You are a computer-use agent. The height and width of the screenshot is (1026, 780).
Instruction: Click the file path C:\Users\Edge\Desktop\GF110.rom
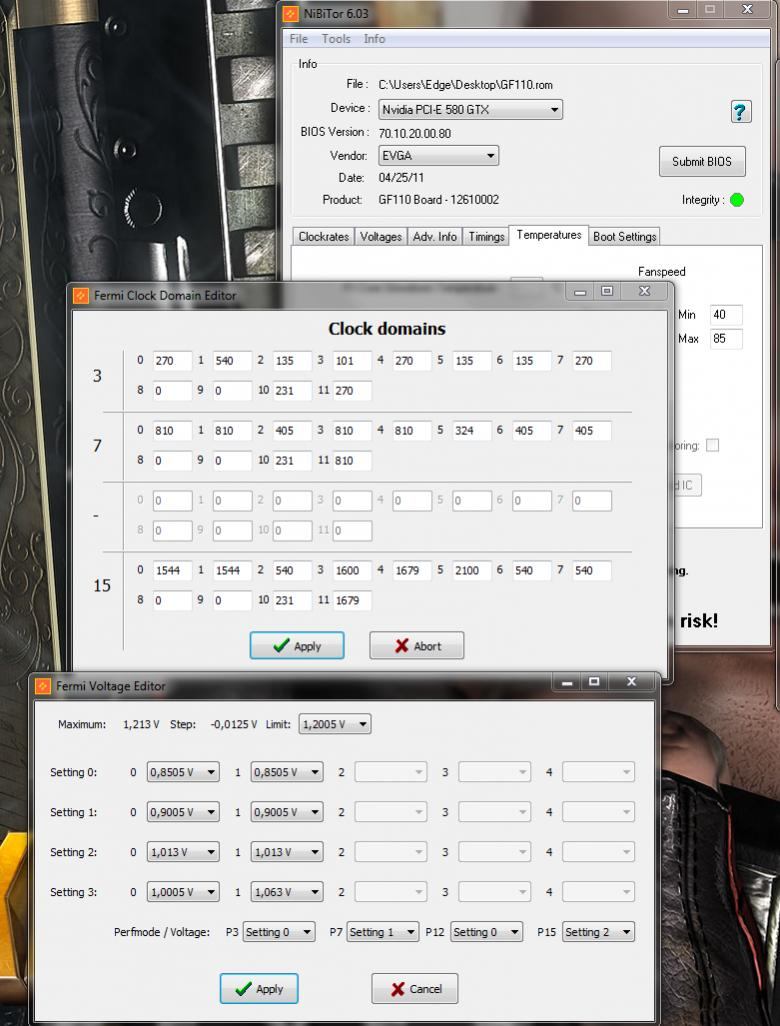(x=466, y=85)
